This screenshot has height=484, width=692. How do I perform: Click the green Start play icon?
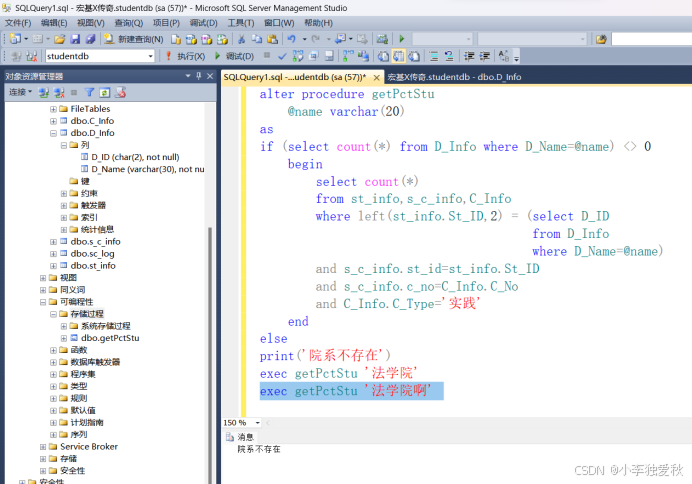(402, 39)
